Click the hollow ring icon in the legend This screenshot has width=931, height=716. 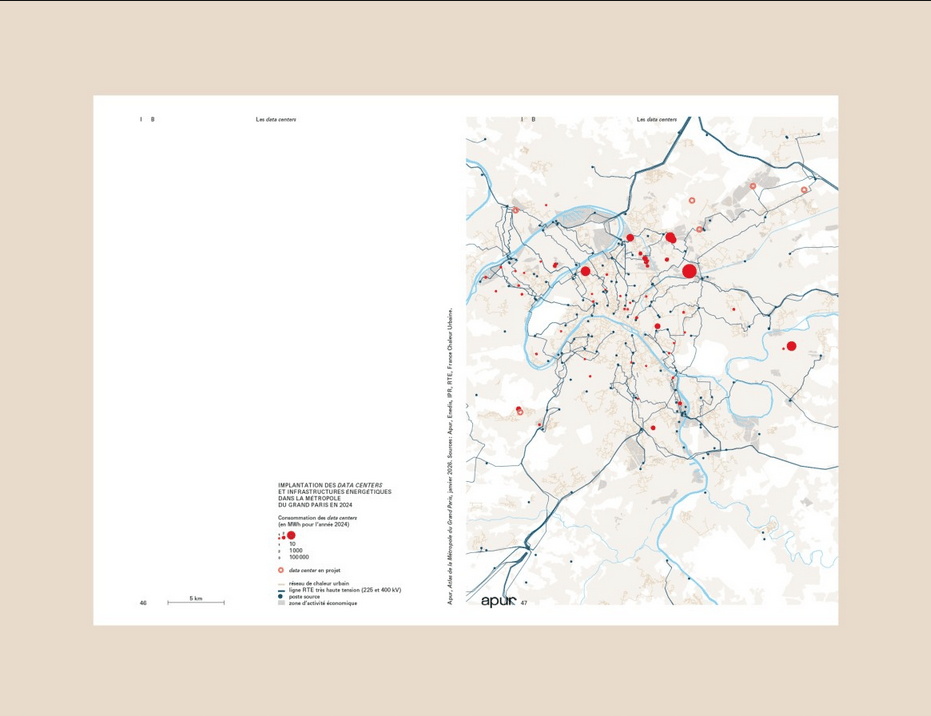[281, 570]
